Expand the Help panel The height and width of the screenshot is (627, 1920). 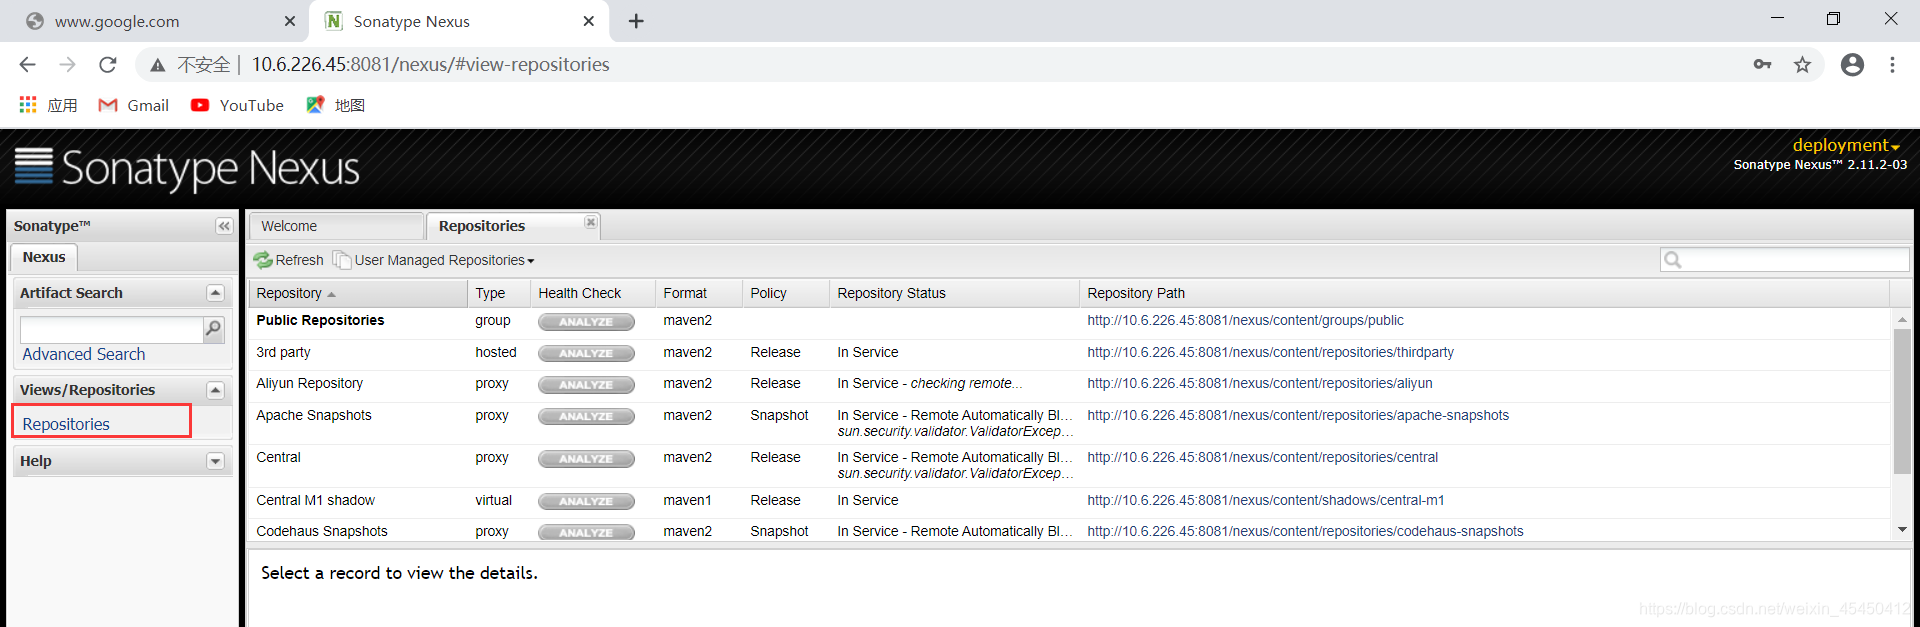pos(215,461)
